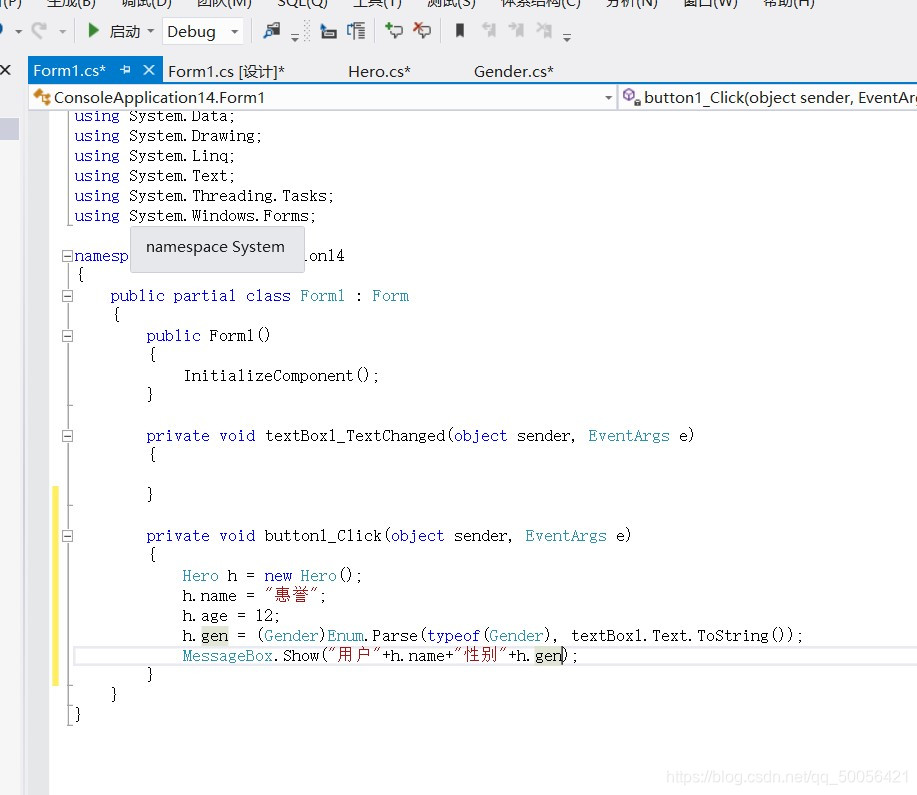Collapse the button1_Click method region
917x795 pixels.
[67, 536]
